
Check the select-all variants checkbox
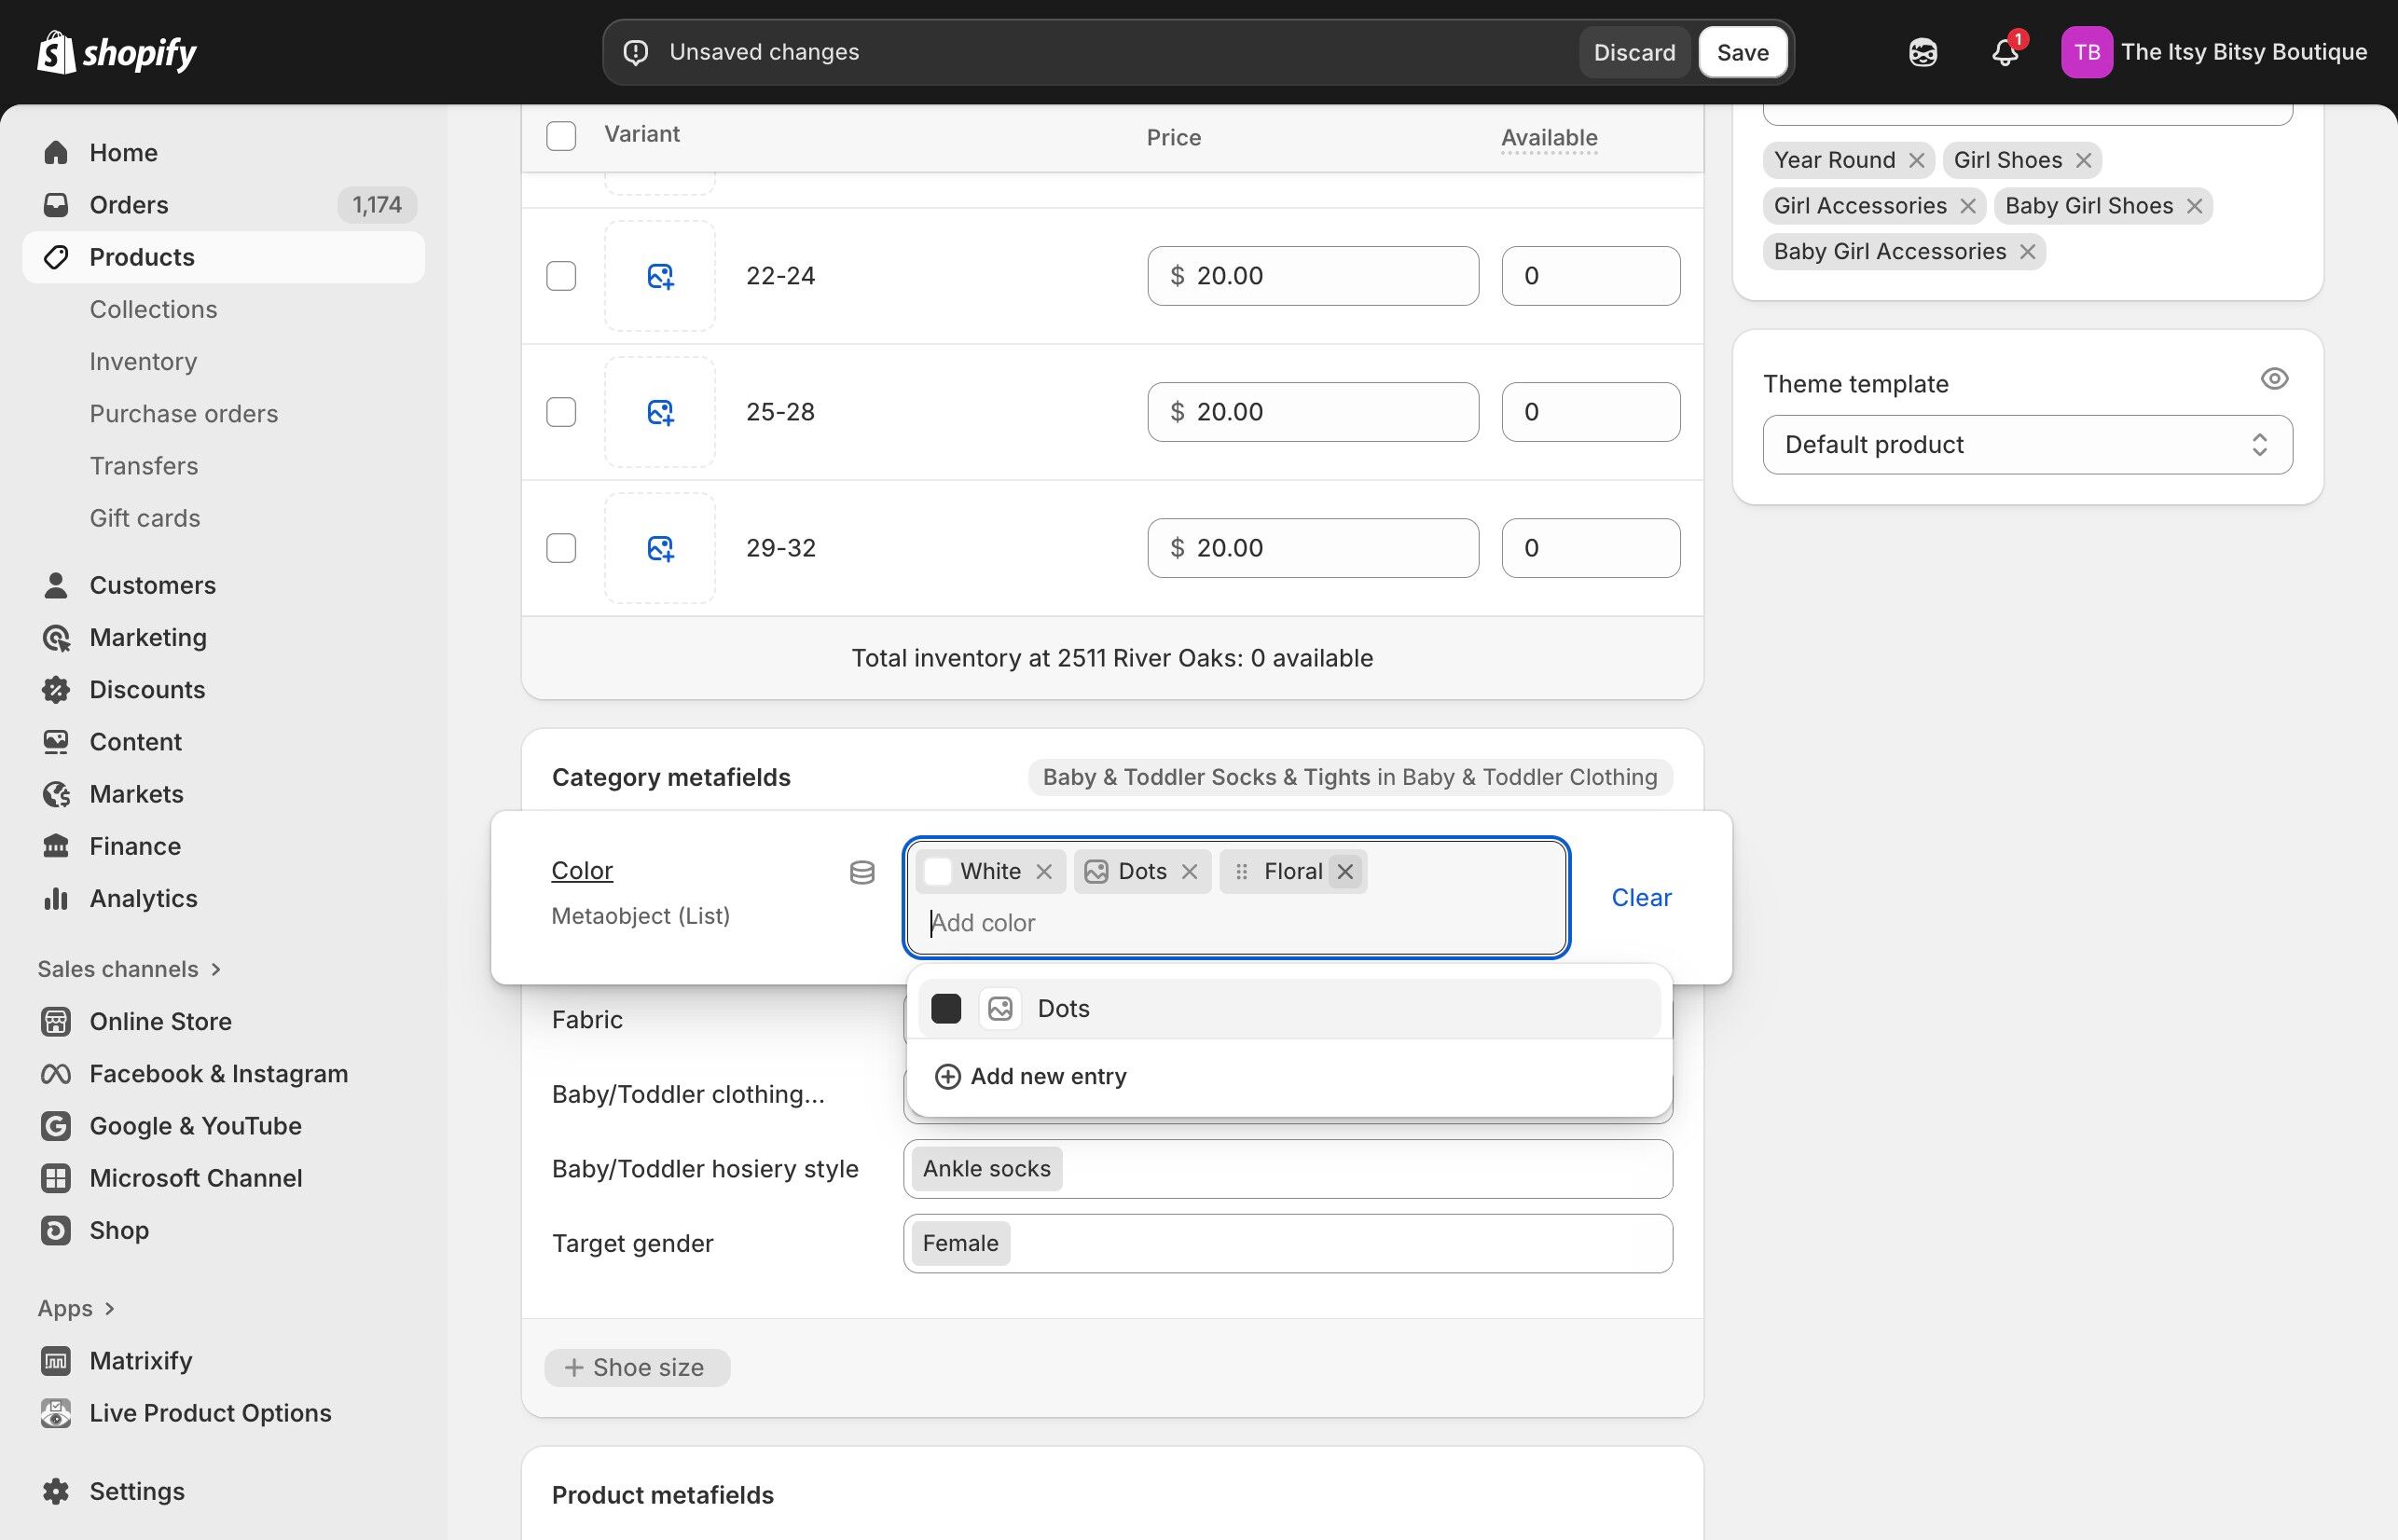pyautogui.click(x=561, y=136)
